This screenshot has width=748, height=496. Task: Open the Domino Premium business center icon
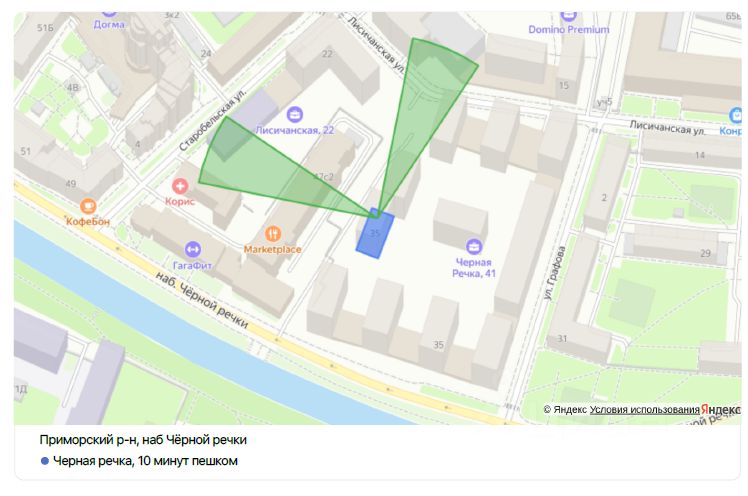(569, 15)
